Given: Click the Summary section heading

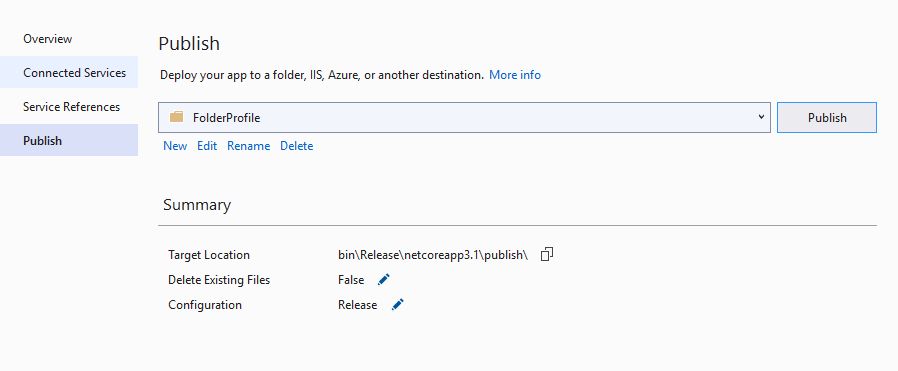Looking at the screenshot, I should 197,205.
